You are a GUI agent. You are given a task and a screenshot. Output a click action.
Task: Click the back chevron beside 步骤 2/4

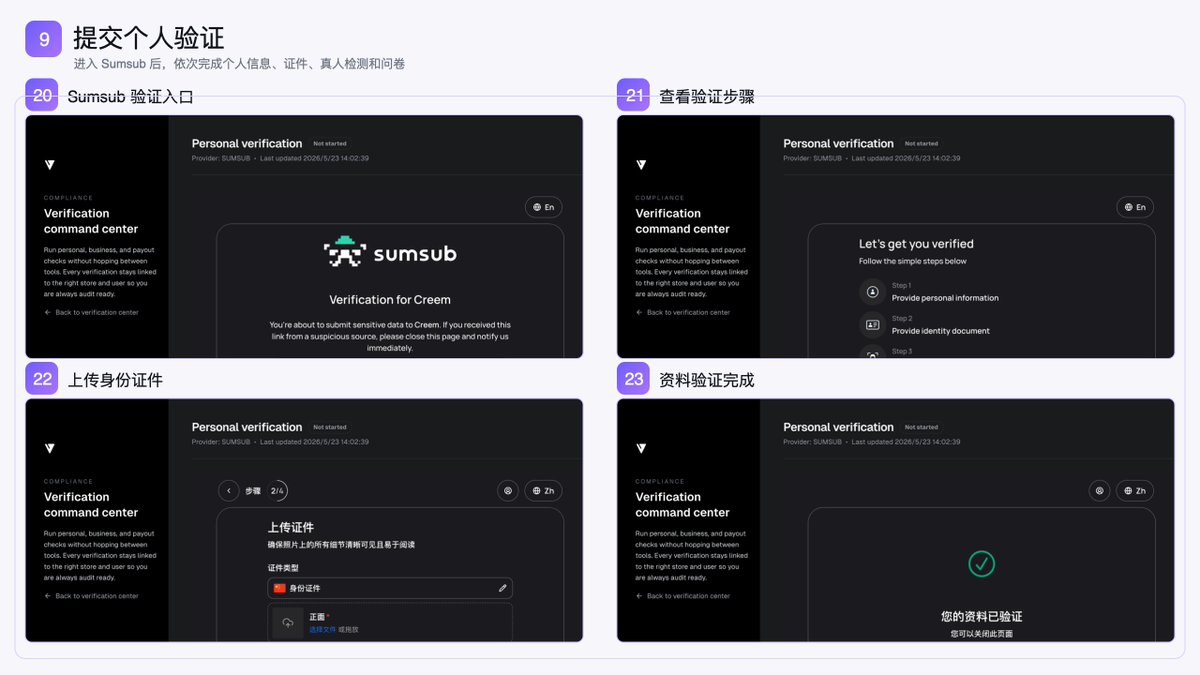tap(229, 491)
